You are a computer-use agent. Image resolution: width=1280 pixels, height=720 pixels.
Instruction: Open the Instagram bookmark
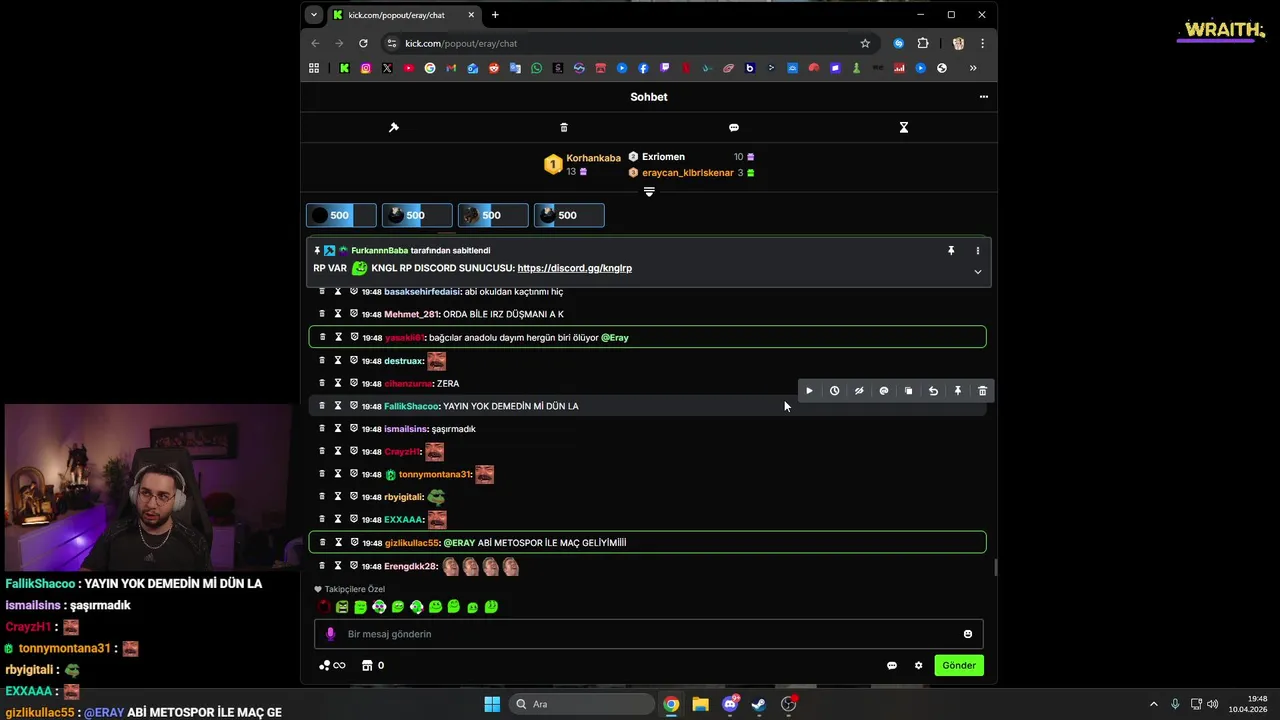(x=366, y=68)
